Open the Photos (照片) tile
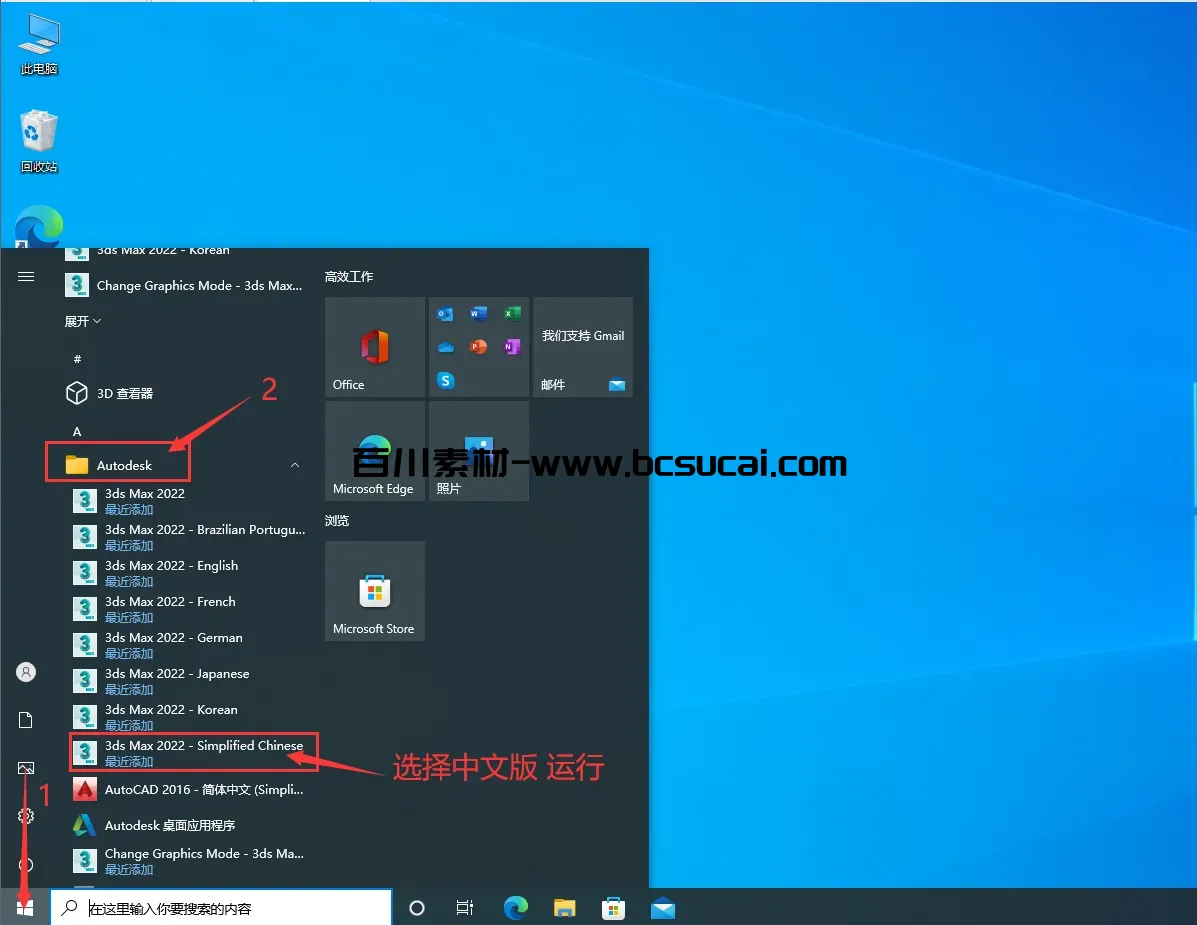The image size is (1197, 925). click(479, 450)
